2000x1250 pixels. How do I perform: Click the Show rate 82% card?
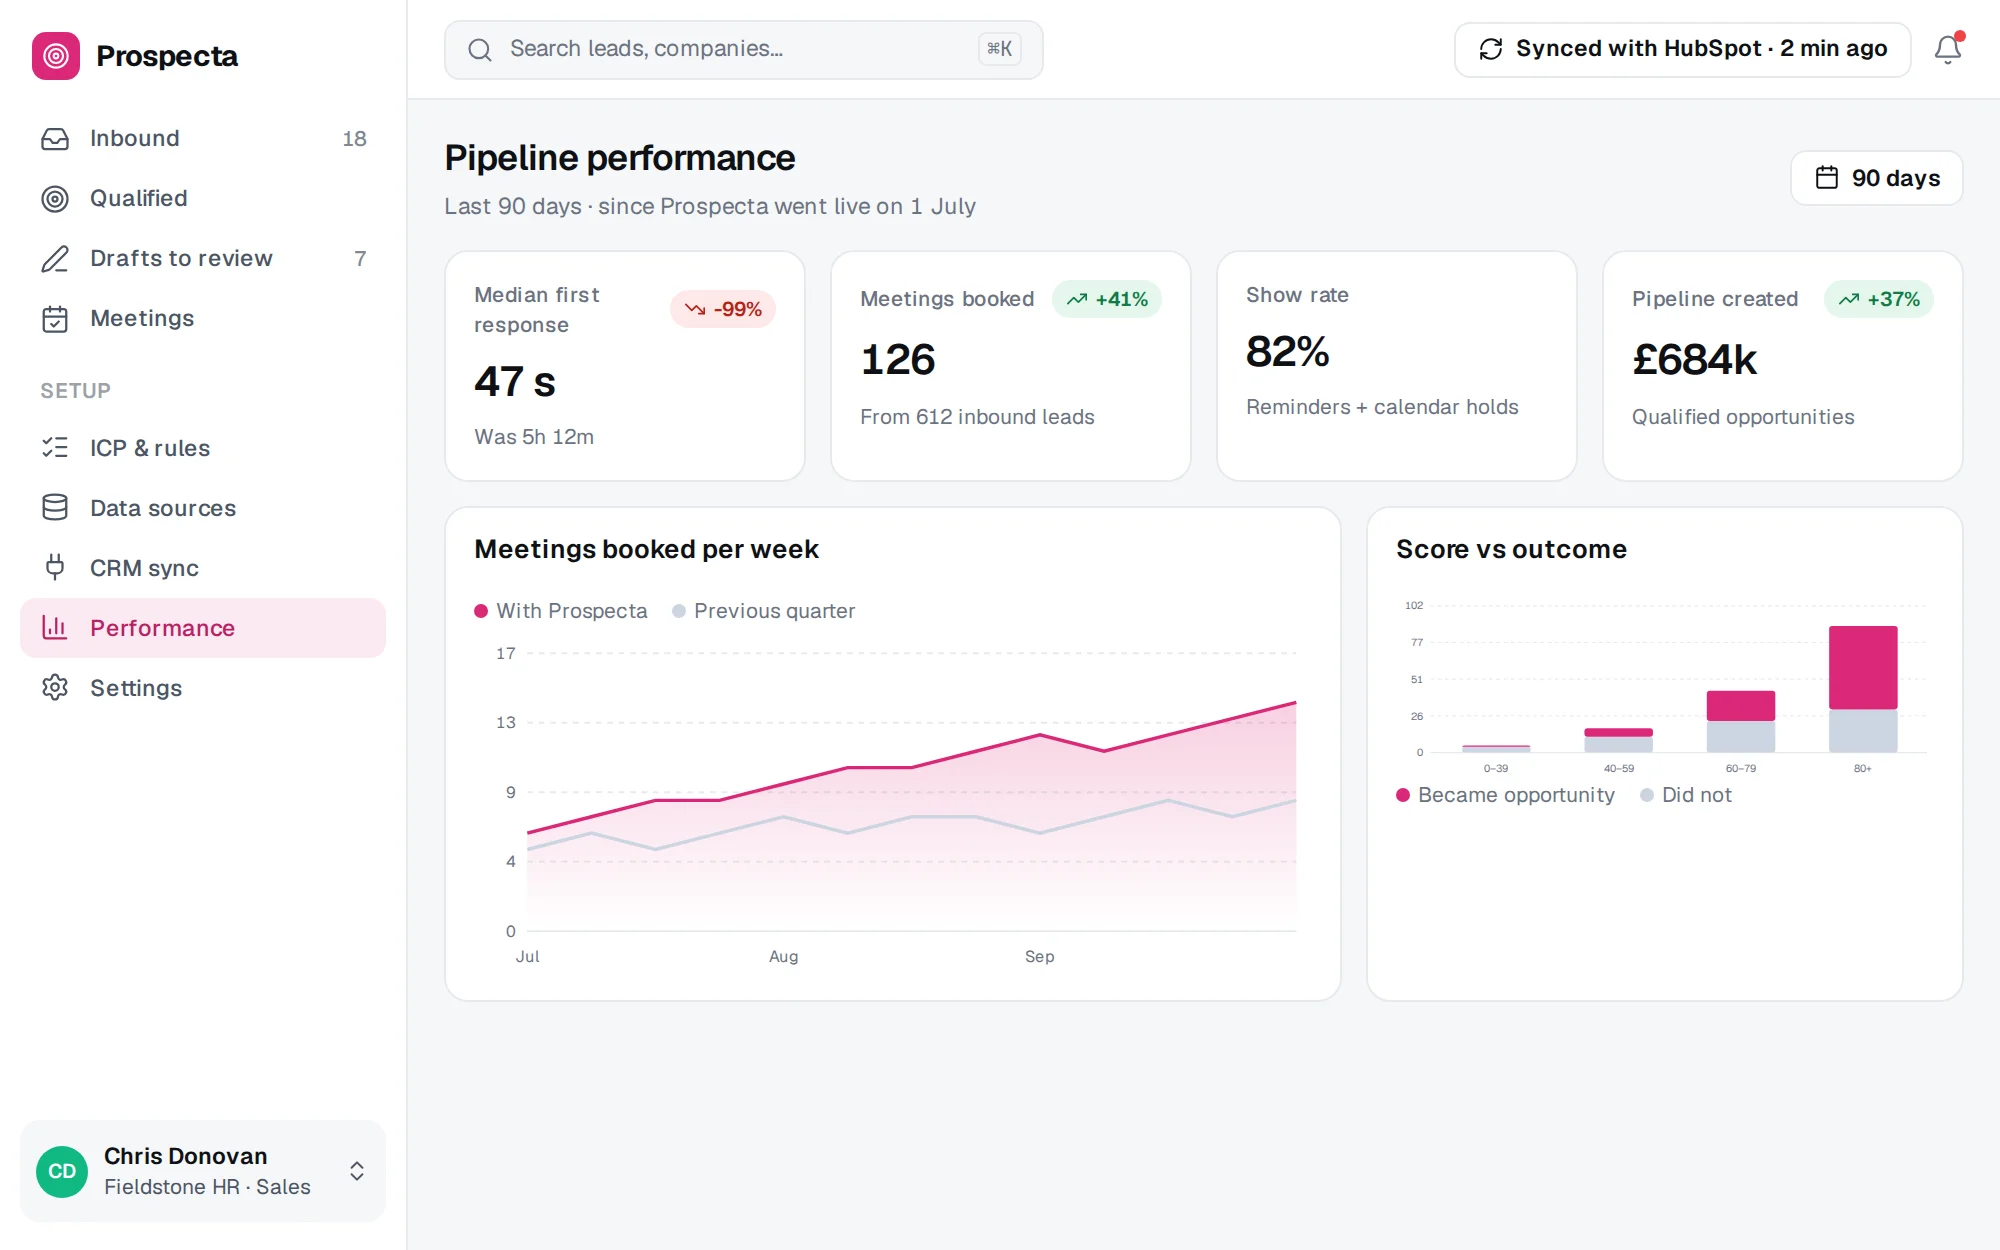[x=1397, y=366]
